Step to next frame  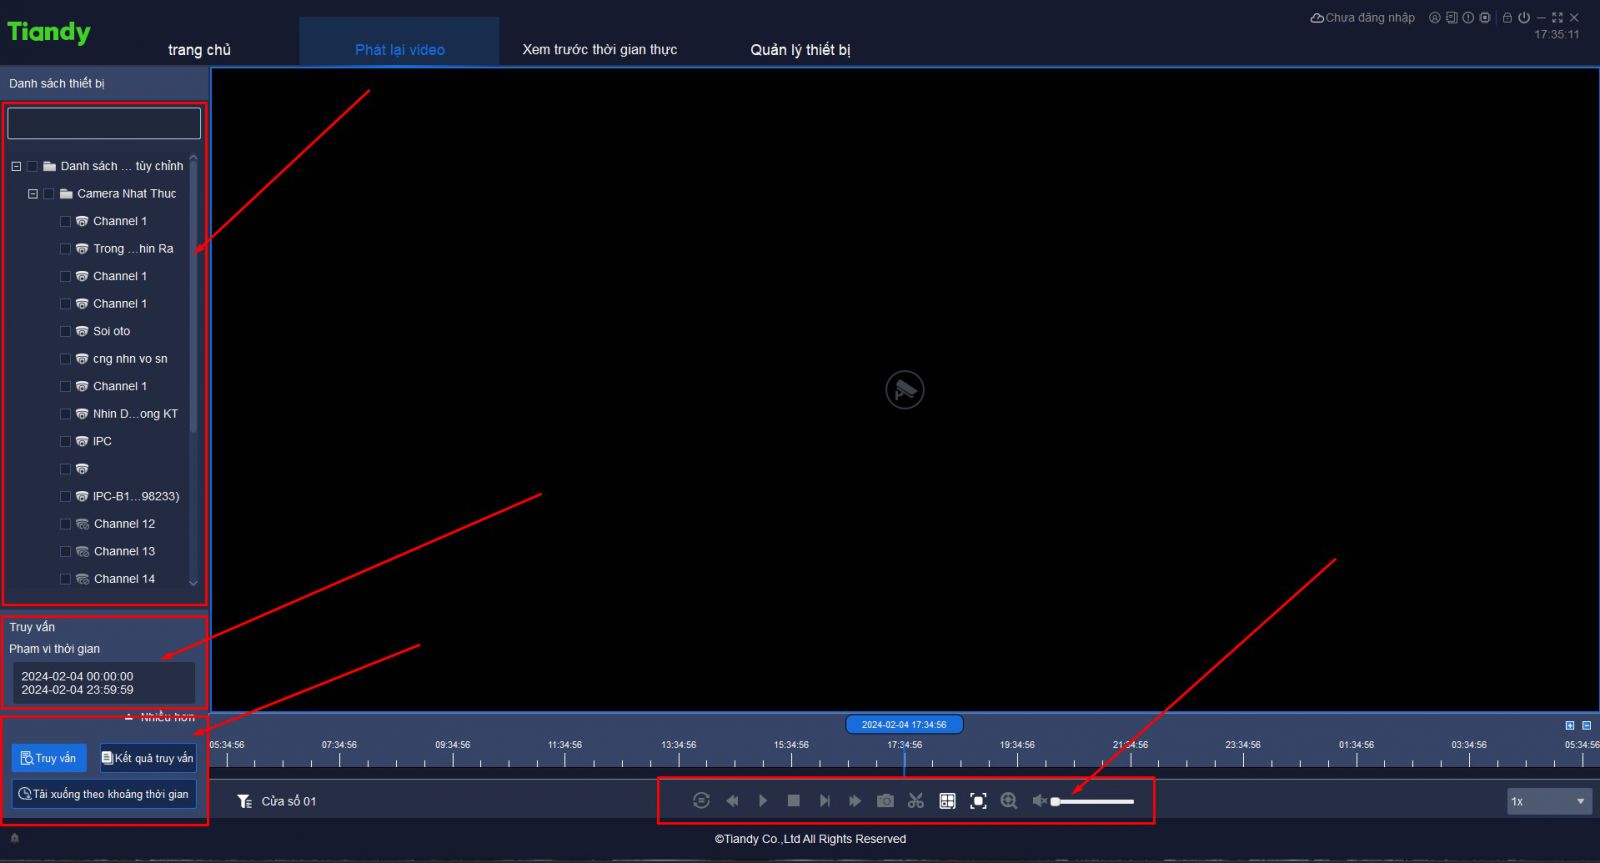pos(824,800)
